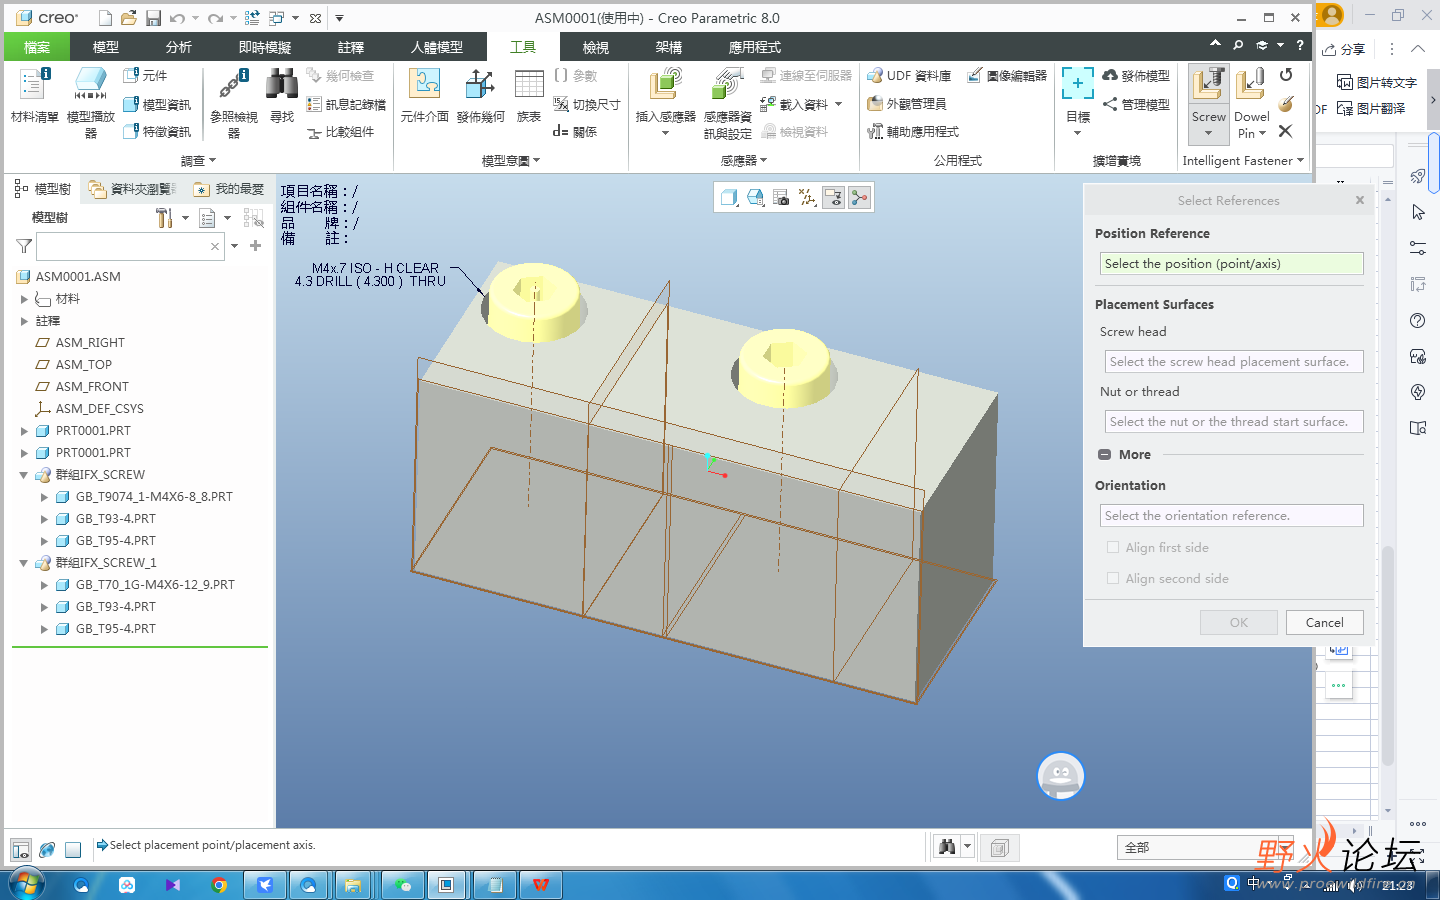
Task: Click Cancel in Select References dialog
Action: [1325, 622]
